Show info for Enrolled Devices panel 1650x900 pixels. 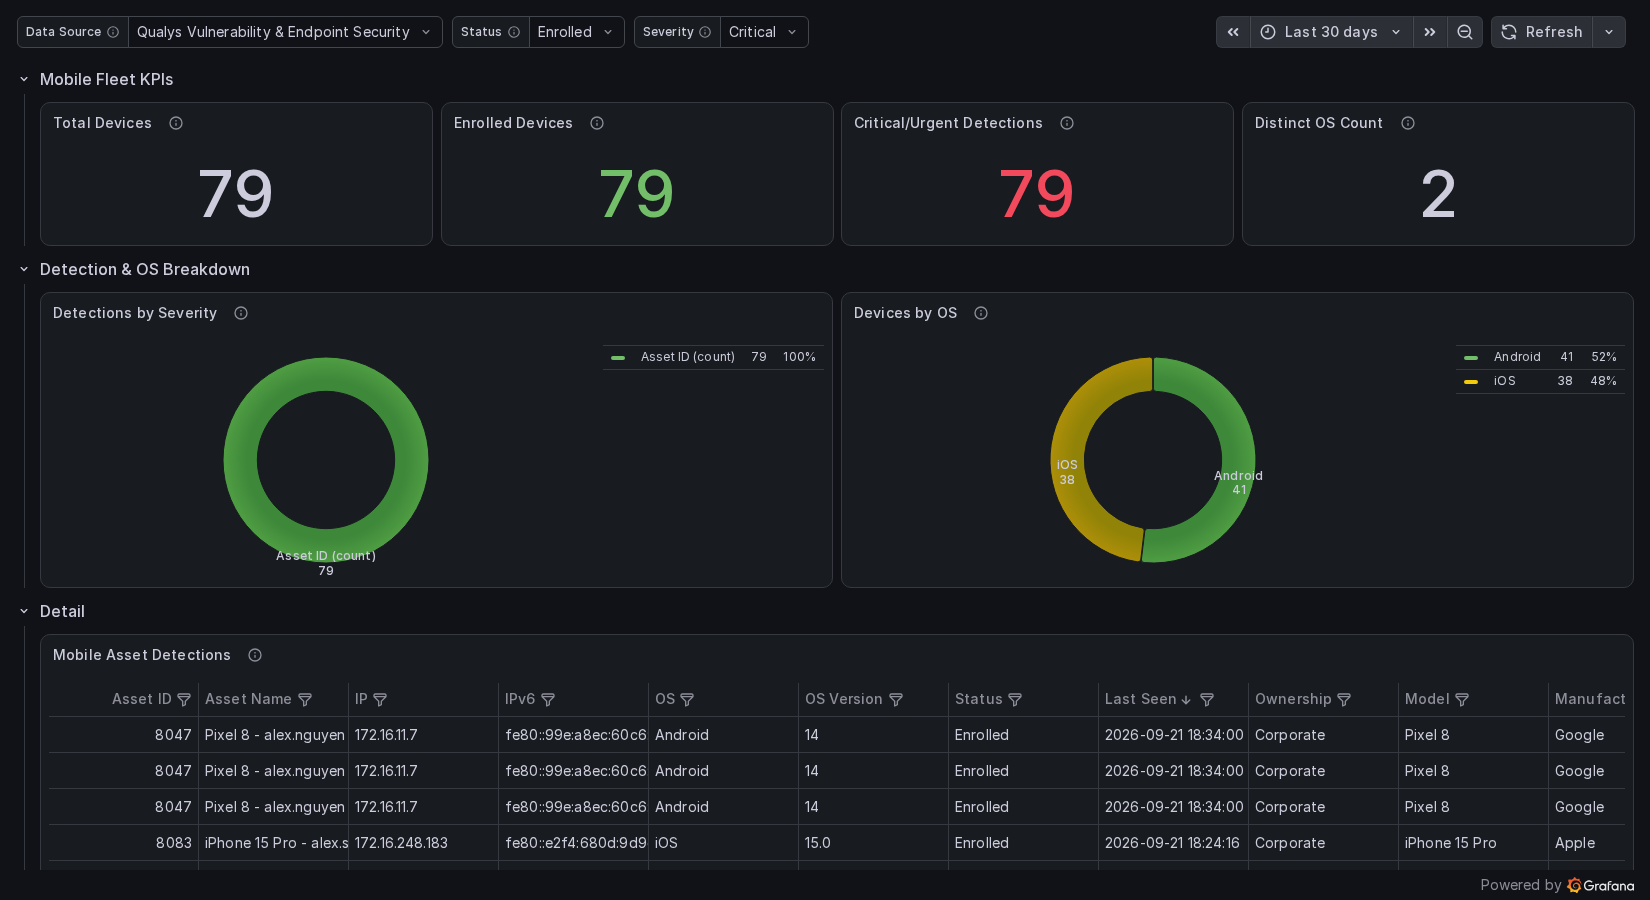[597, 123]
